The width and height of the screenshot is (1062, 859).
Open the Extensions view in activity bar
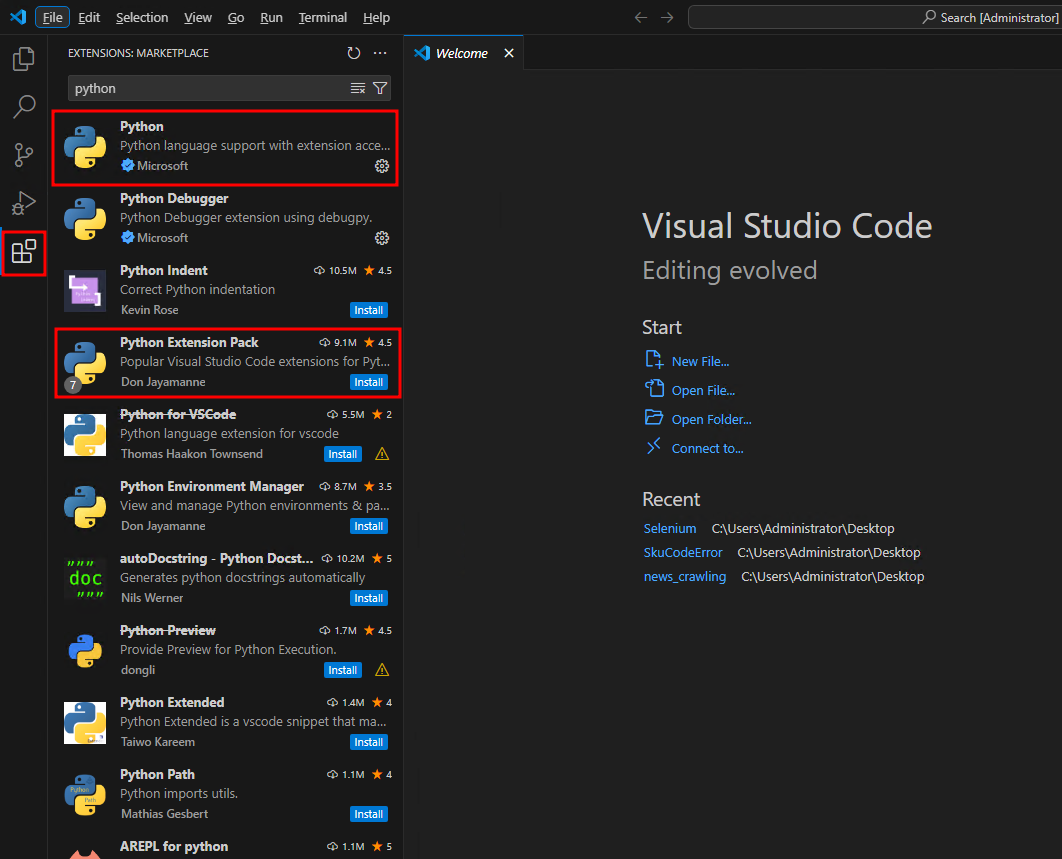(24, 252)
